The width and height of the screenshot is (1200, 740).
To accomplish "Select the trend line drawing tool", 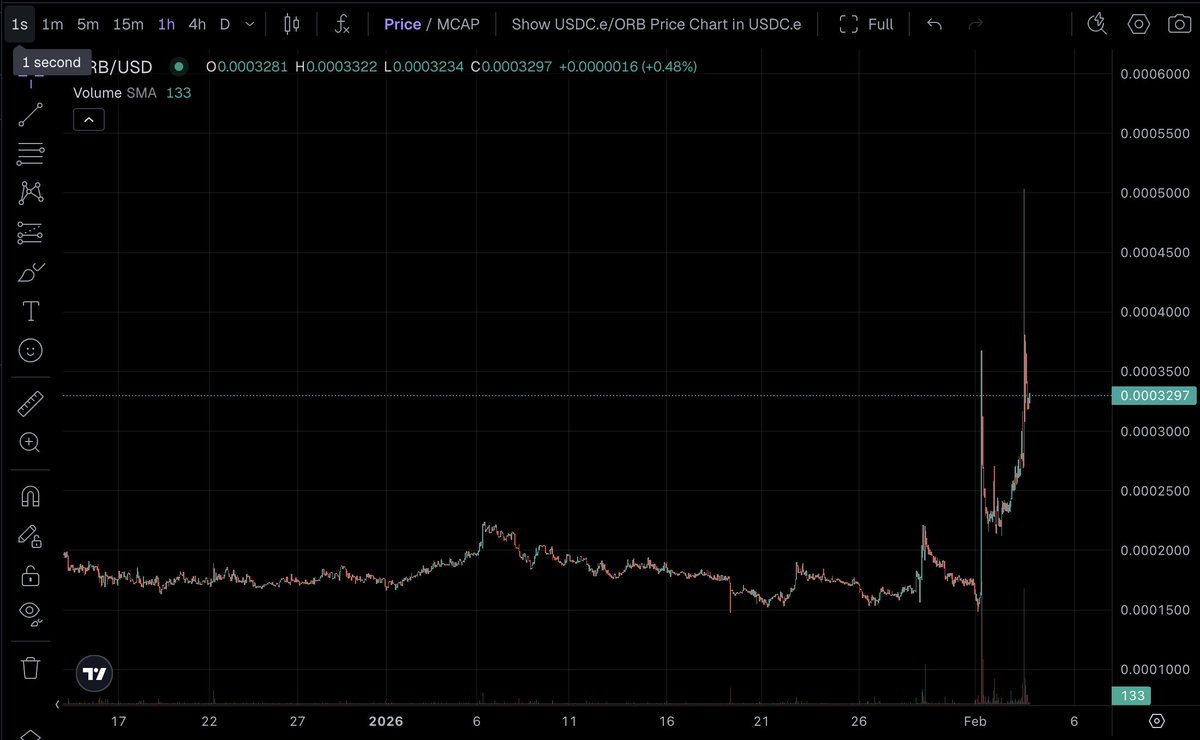I will click(x=31, y=114).
